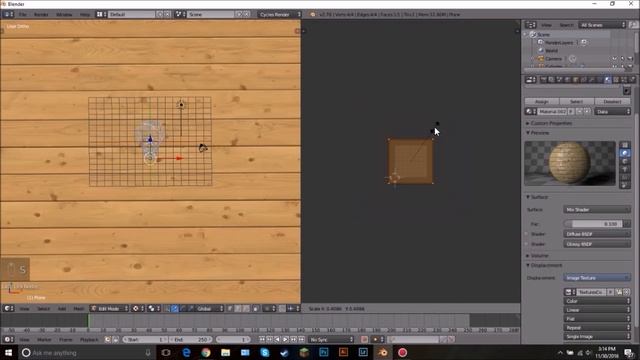Viewport: 640px width, 360px height.
Task: Open the Texture properties tab icon
Action: (616, 80)
